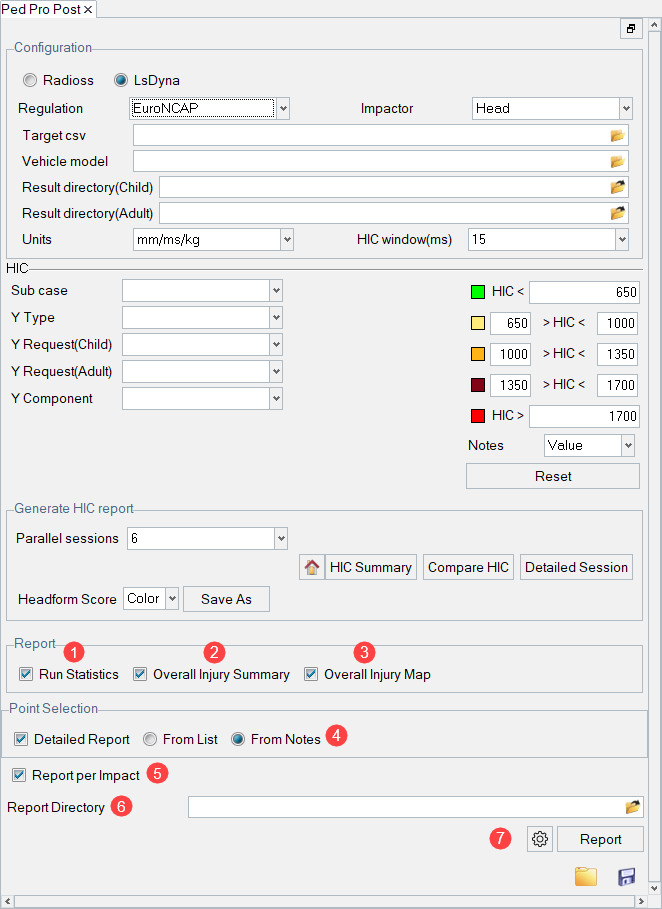
Task: Browse Result directory(Child) folder
Action: tap(617, 187)
